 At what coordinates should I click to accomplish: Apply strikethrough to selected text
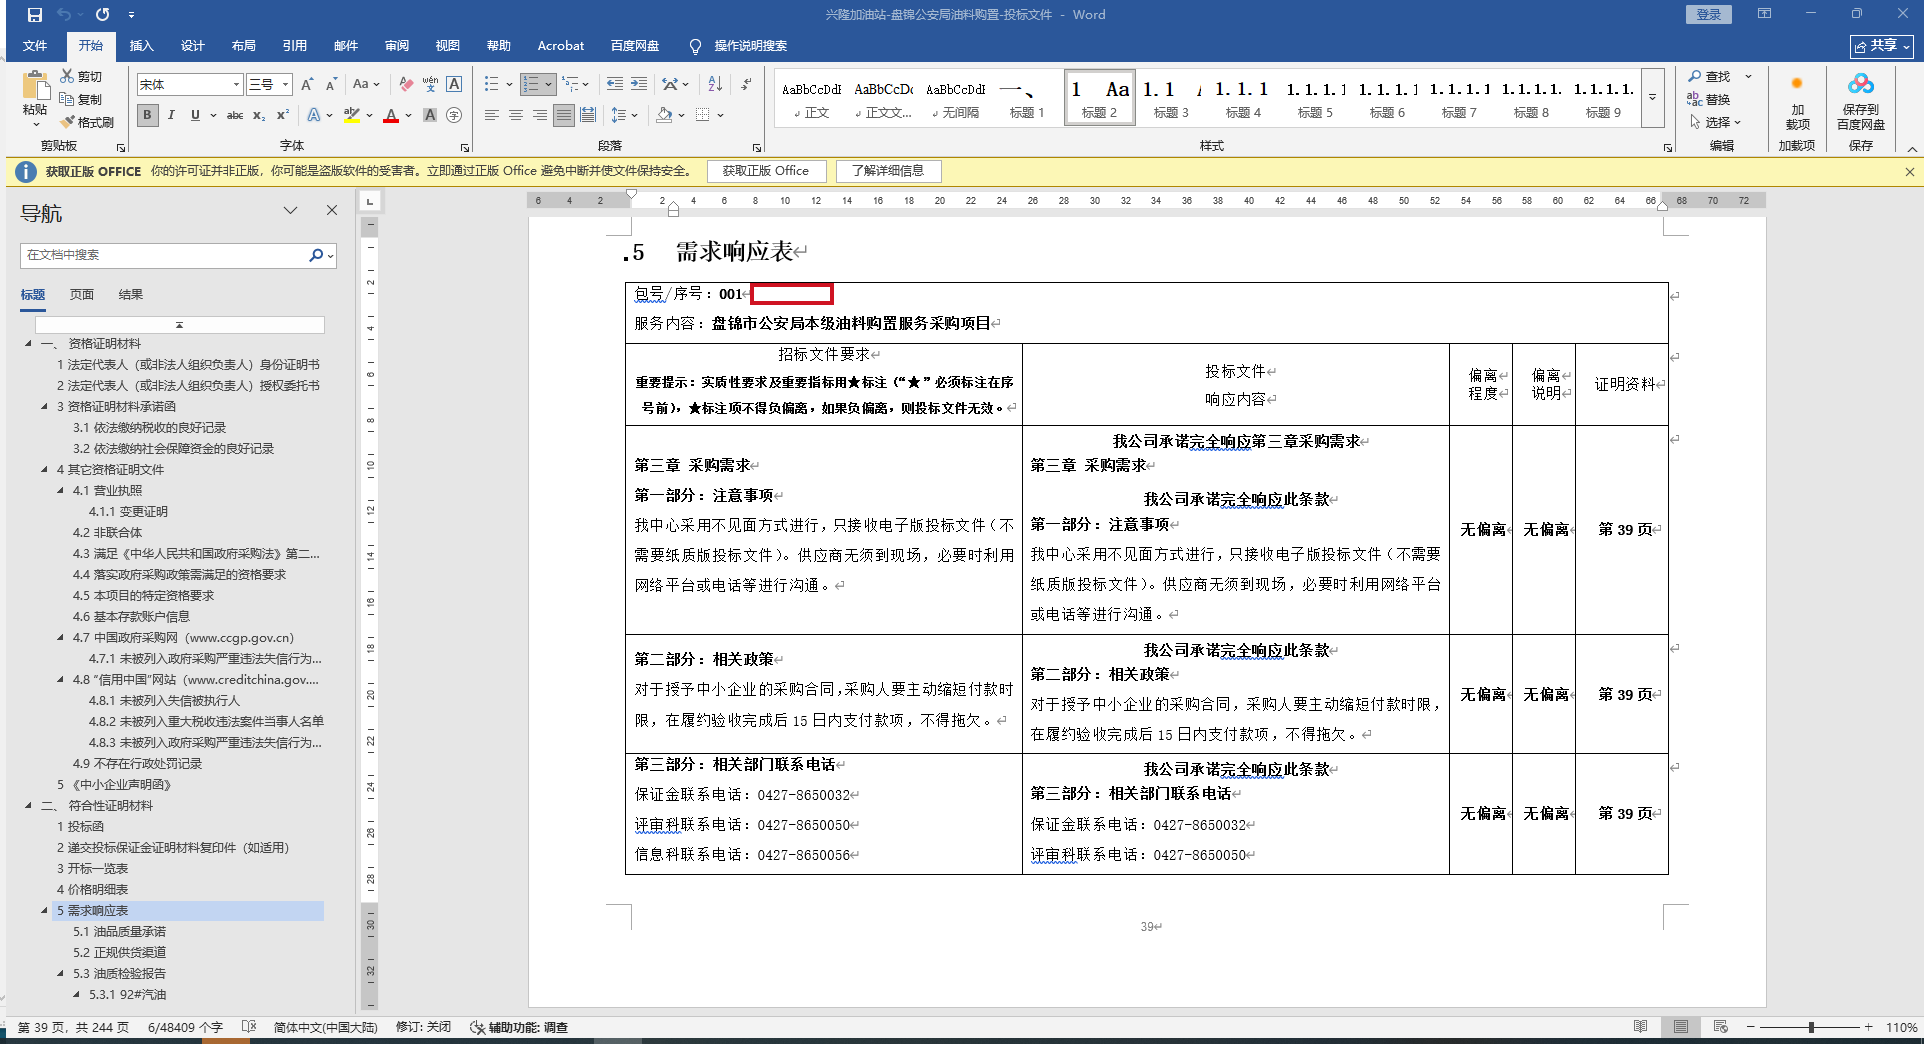[235, 116]
